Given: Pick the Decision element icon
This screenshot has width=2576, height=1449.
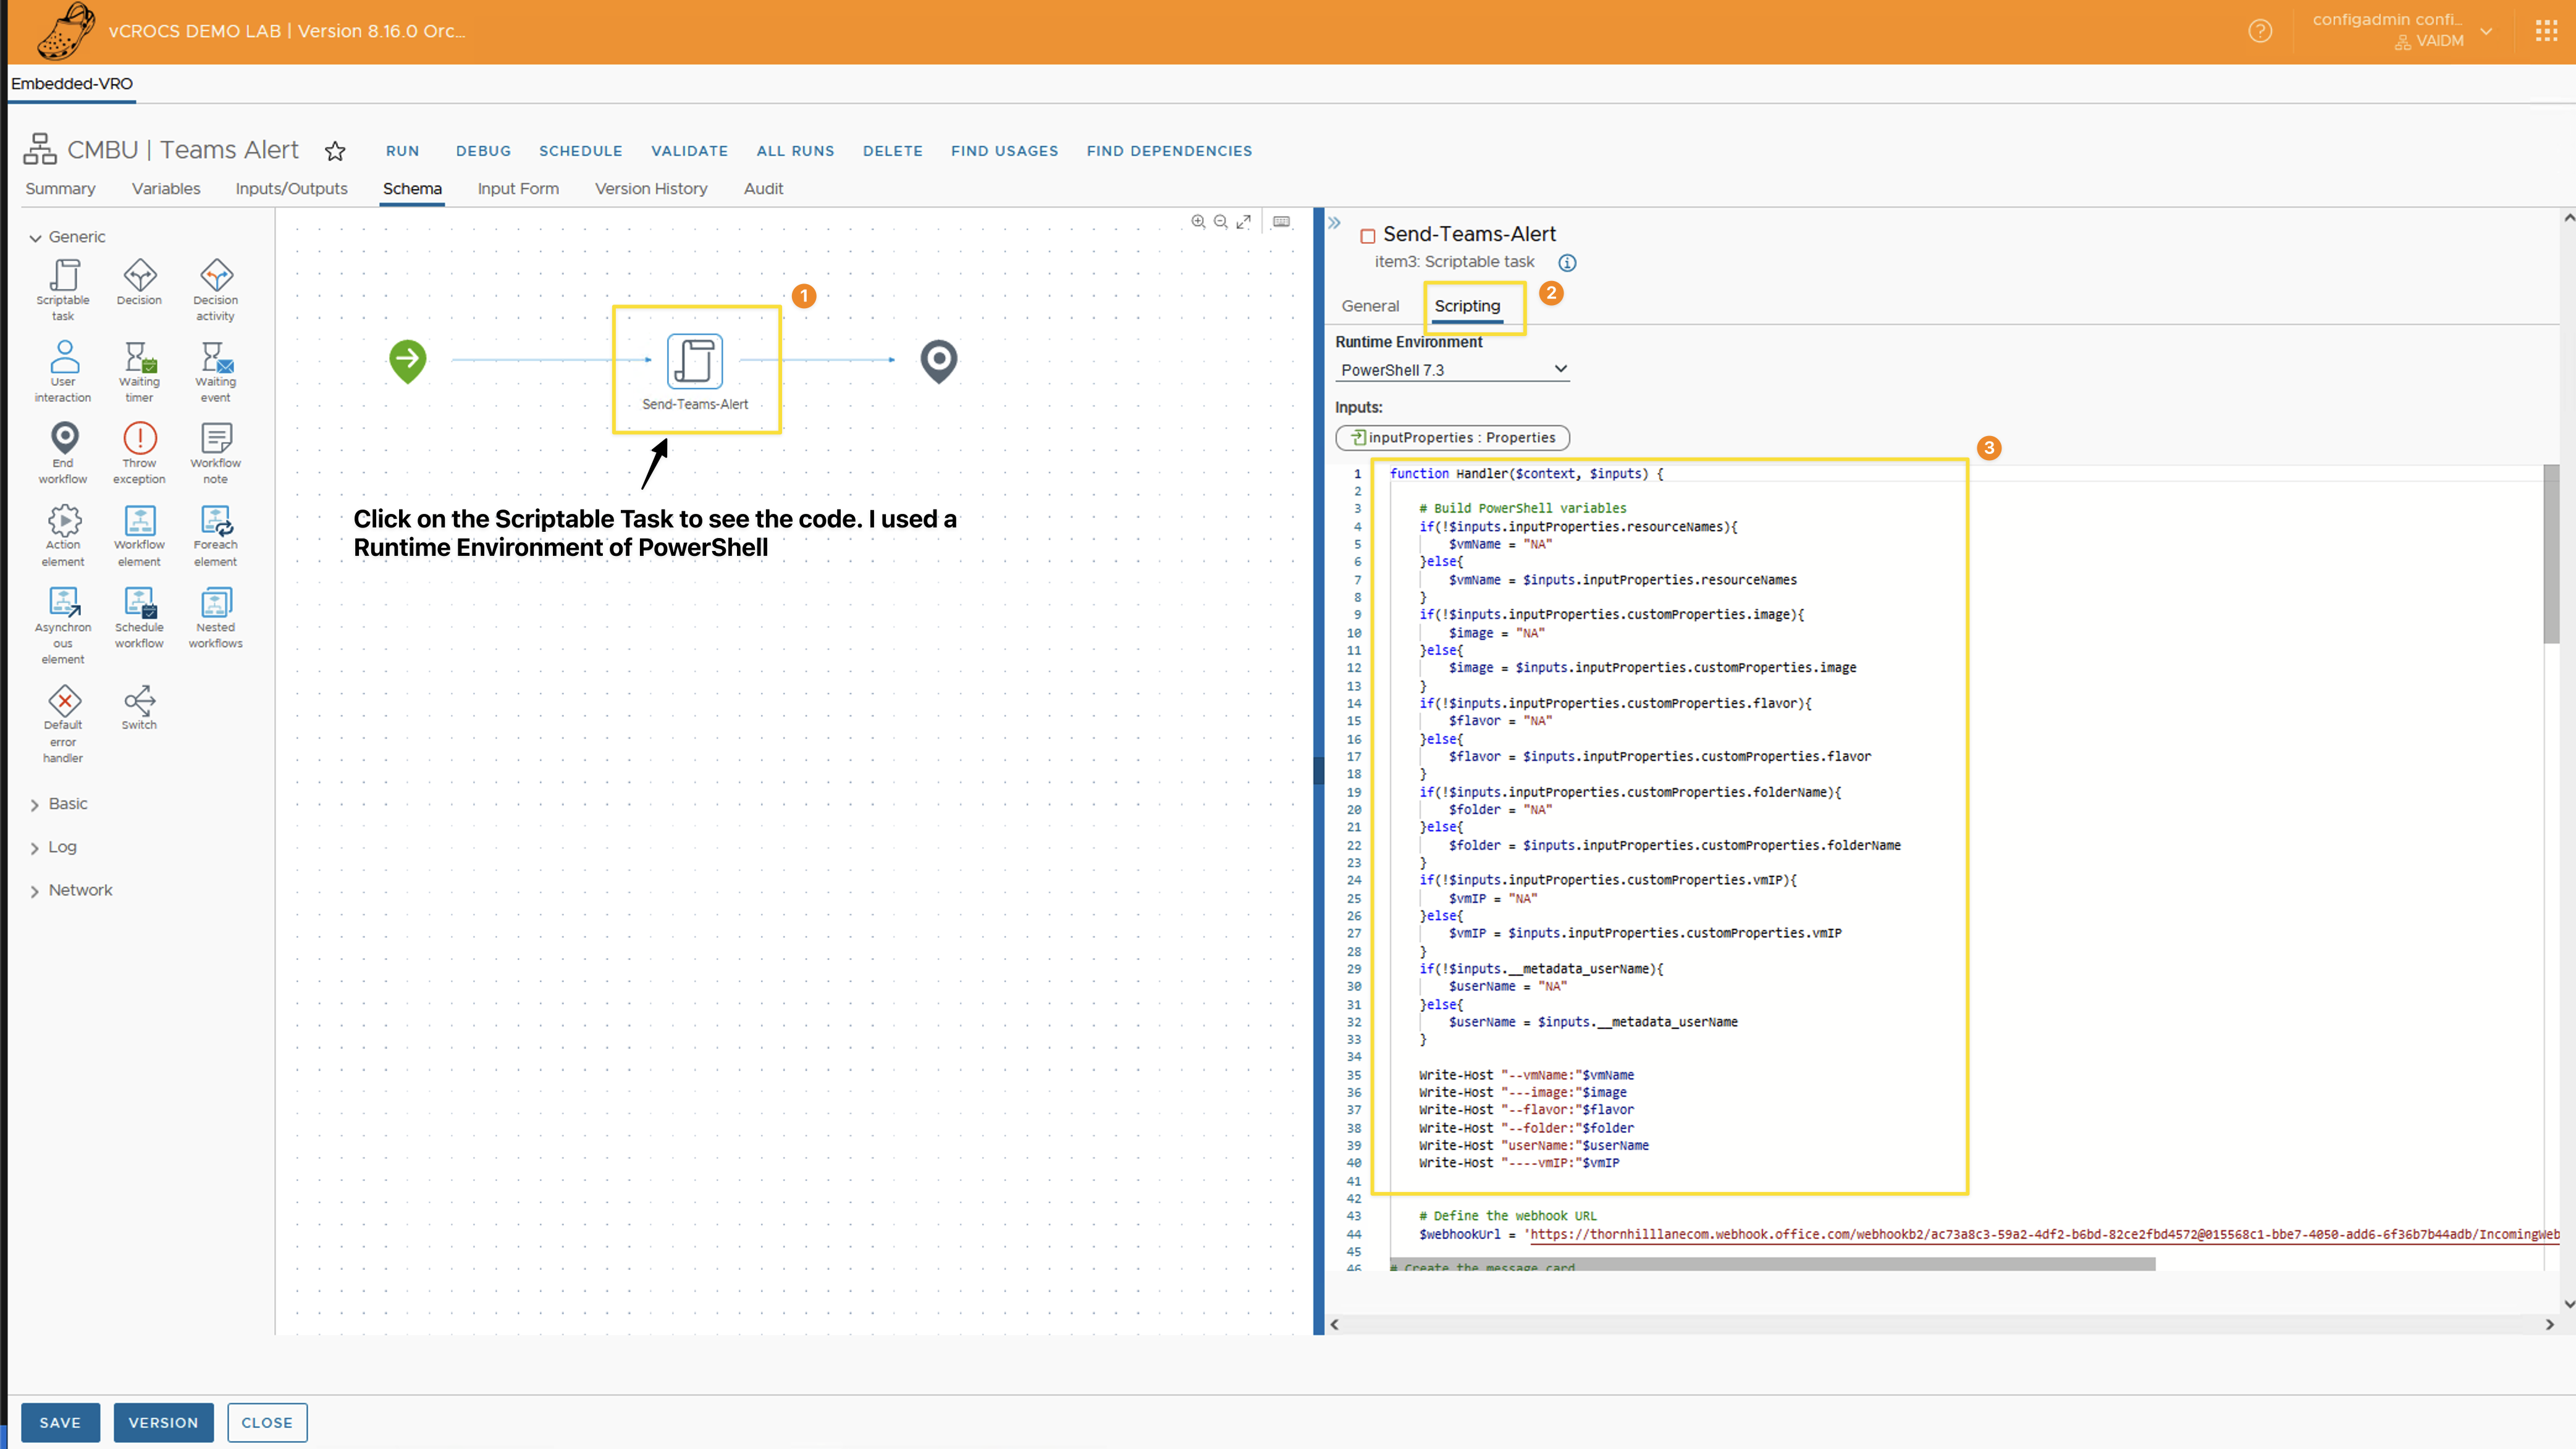Looking at the screenshot, I should 139,276.
